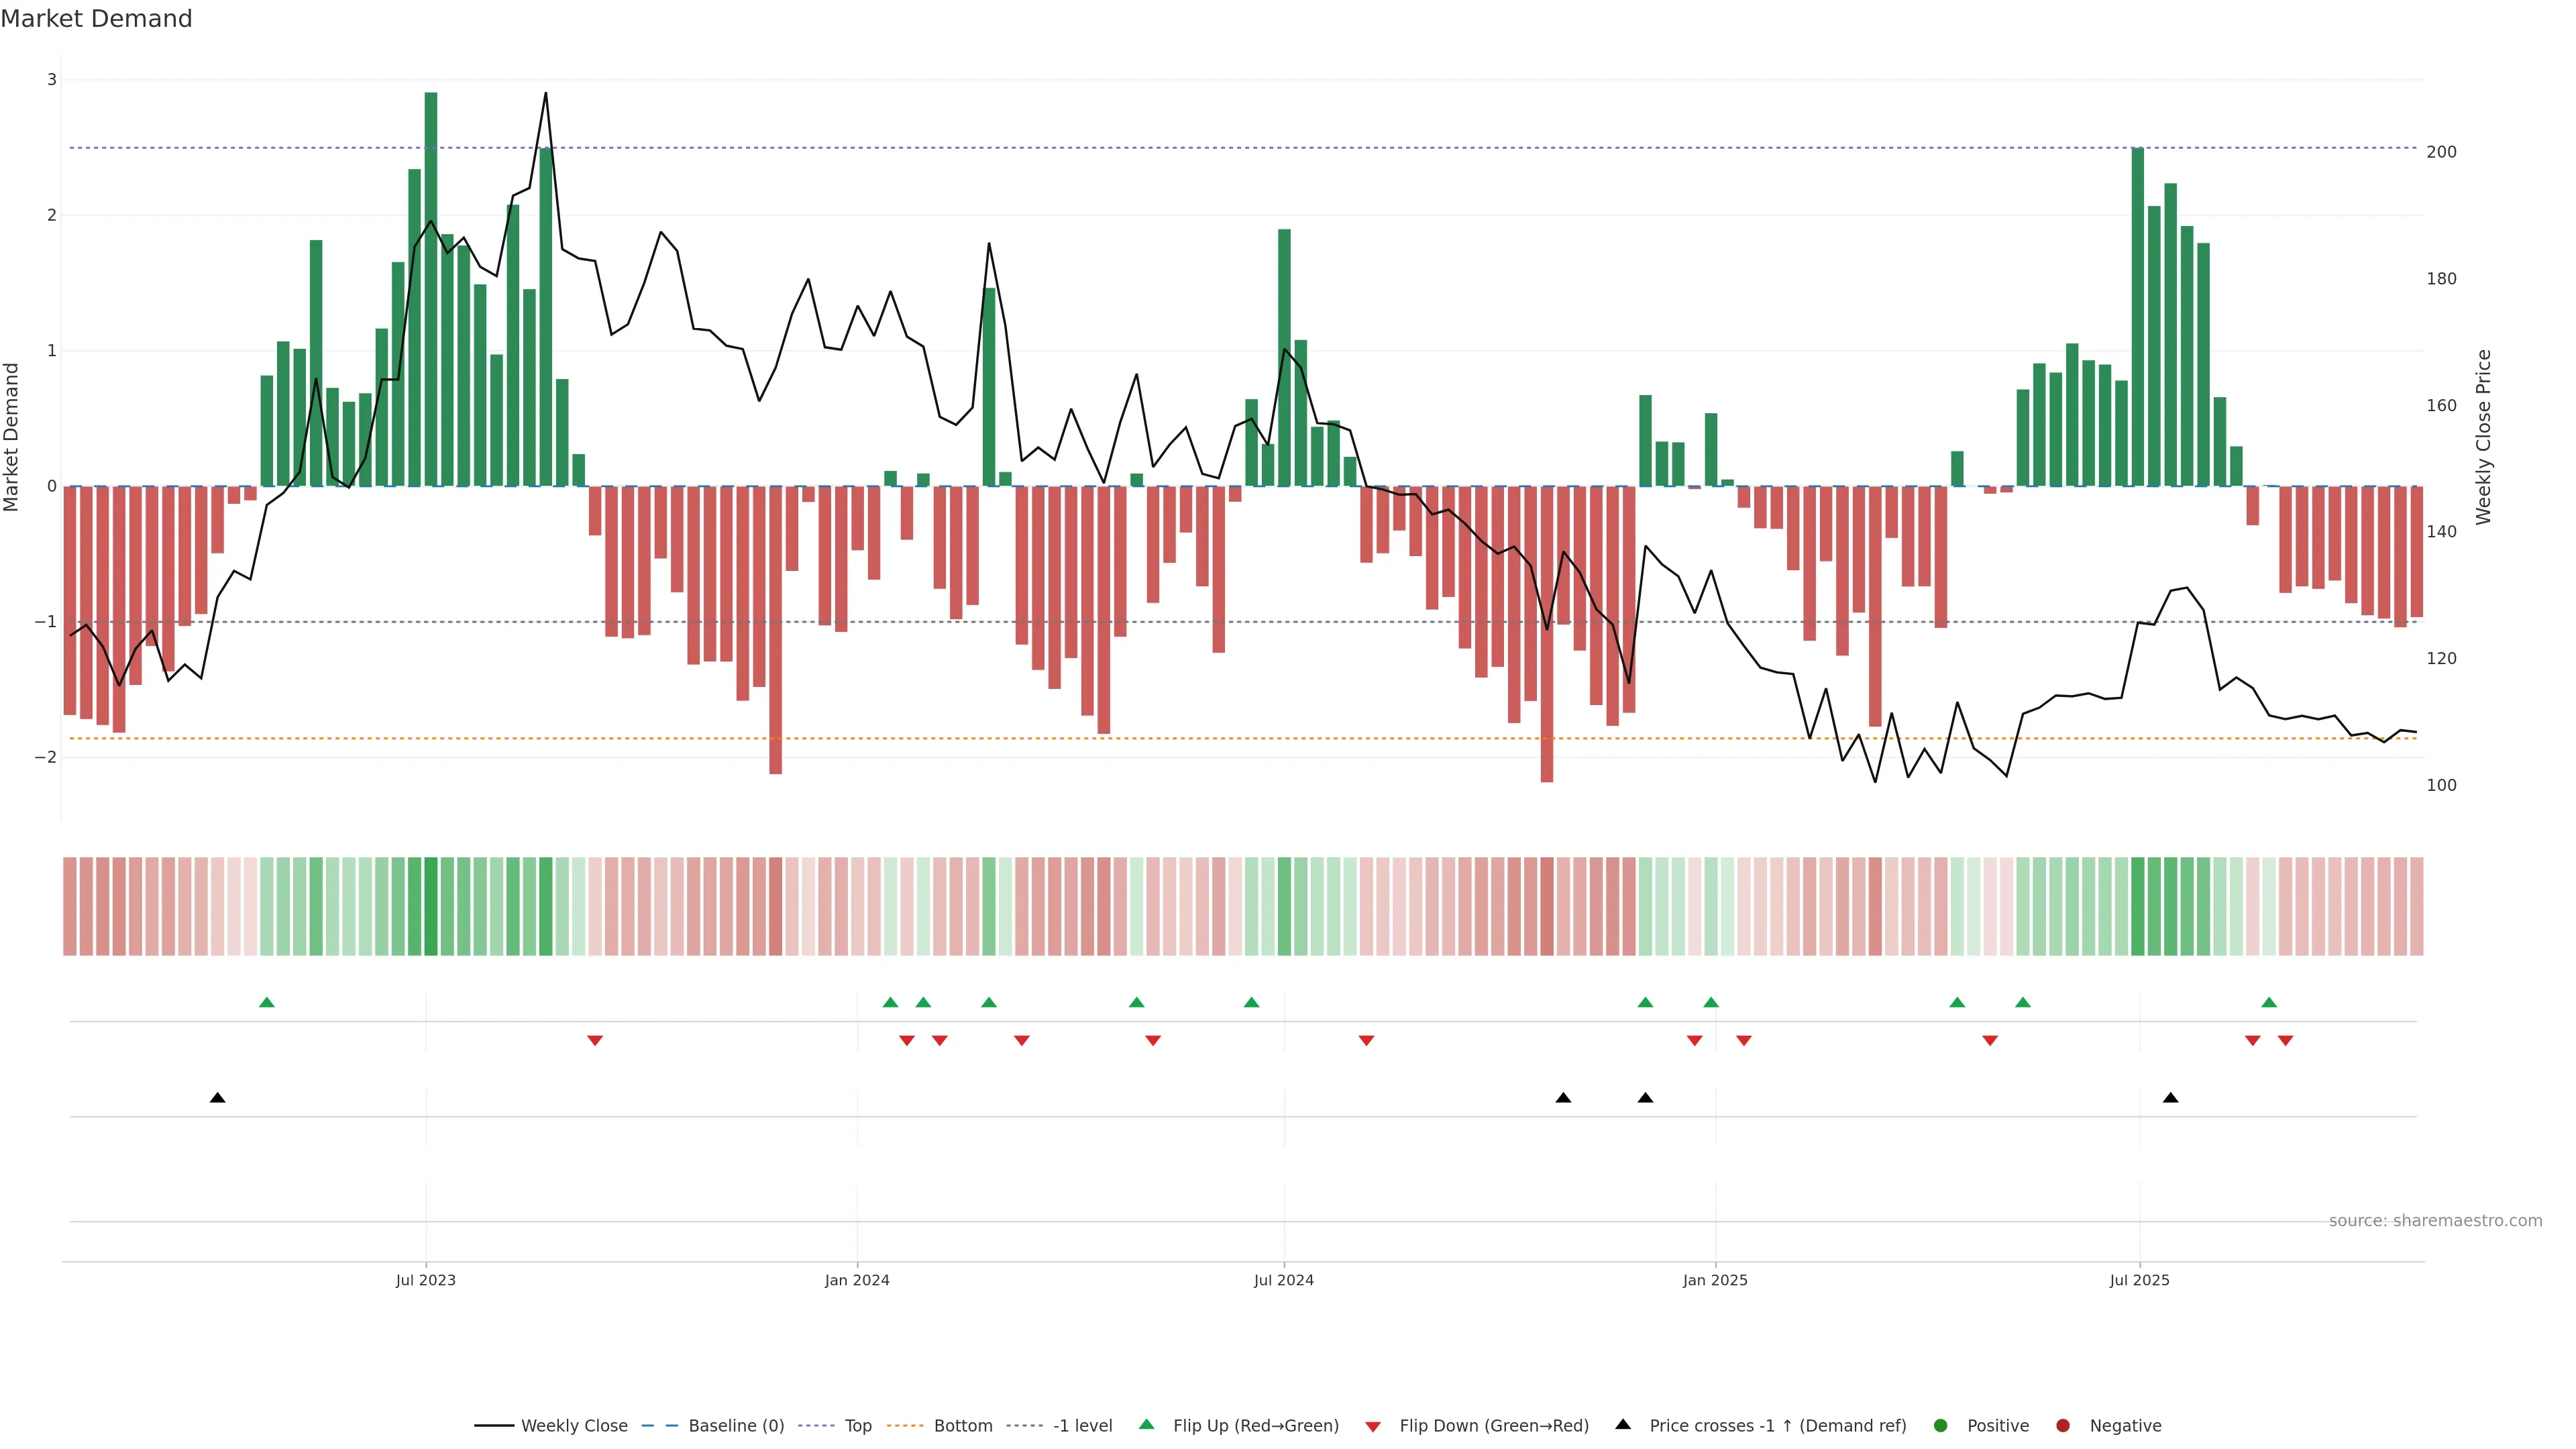
Task: Click the green Flip Up legend triangle
Action: pos(1146,1424)
